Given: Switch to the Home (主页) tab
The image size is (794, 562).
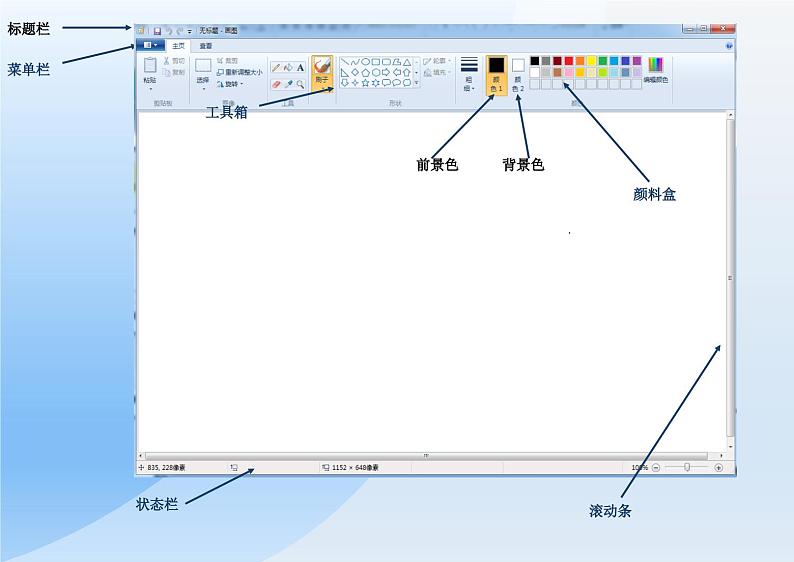Looking at the screenshot, I should [178, 46].
